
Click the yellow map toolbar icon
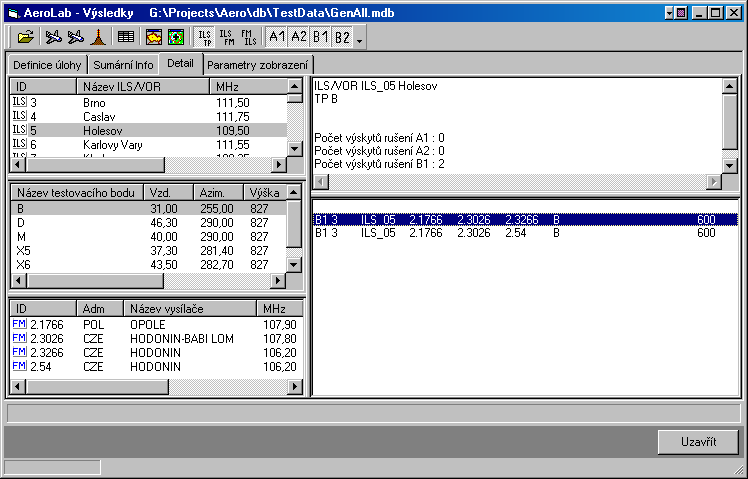[x=154, y=37]
